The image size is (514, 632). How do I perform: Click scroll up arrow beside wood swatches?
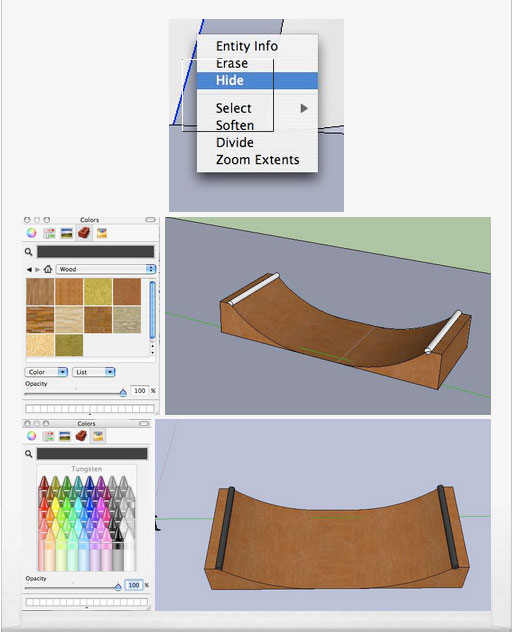click(x=152, y=346)
